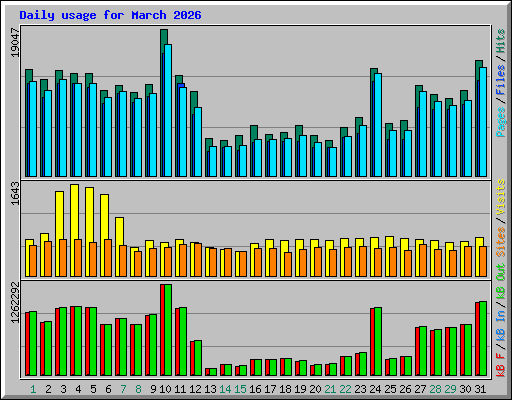Click the 1643 axis label

tap(15, 193)
